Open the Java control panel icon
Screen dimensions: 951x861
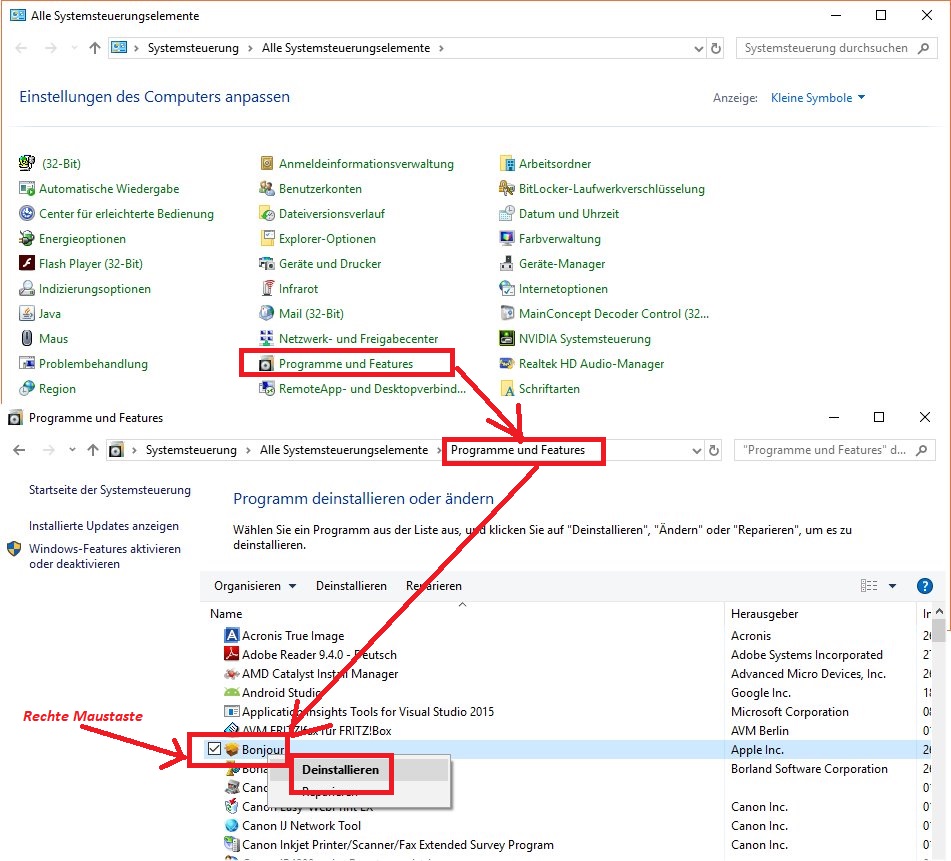pyautogui.click(x=27, y=313)
